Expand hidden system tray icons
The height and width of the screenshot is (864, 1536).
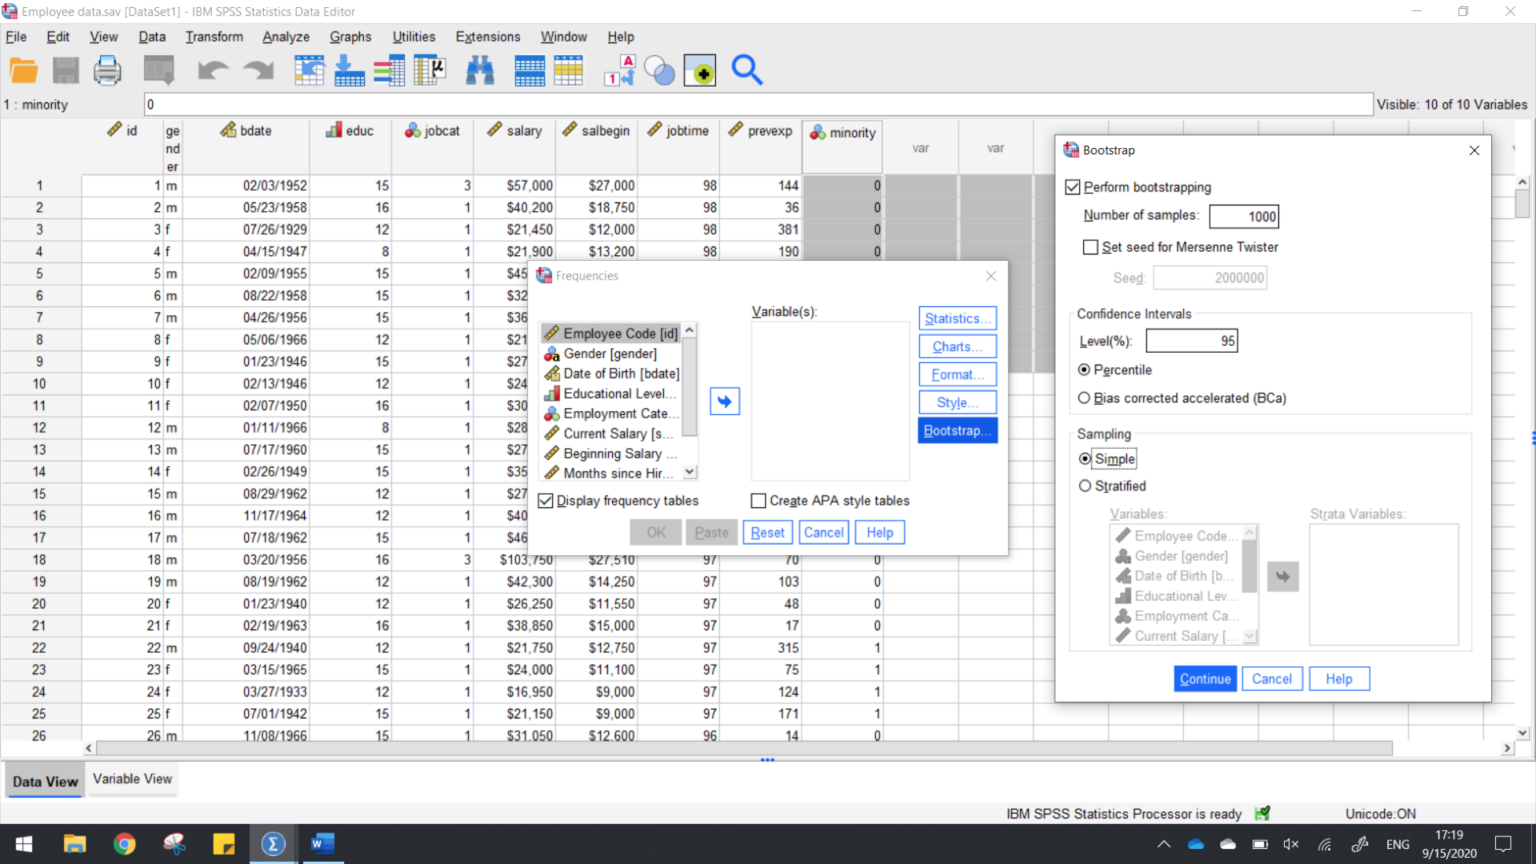pyautogui.click(x=1163, y=844)
